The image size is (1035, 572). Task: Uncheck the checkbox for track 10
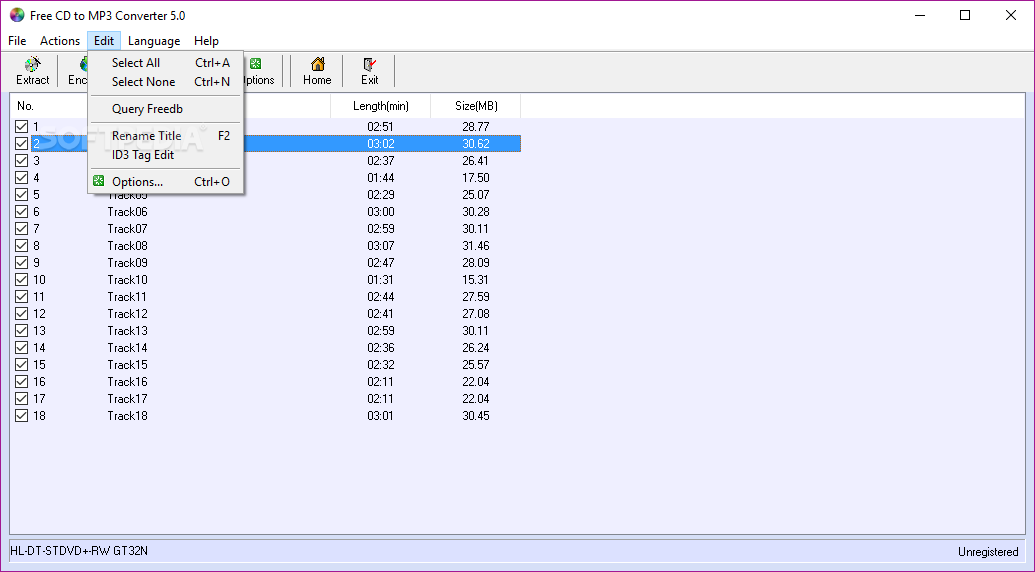(22, 280)
